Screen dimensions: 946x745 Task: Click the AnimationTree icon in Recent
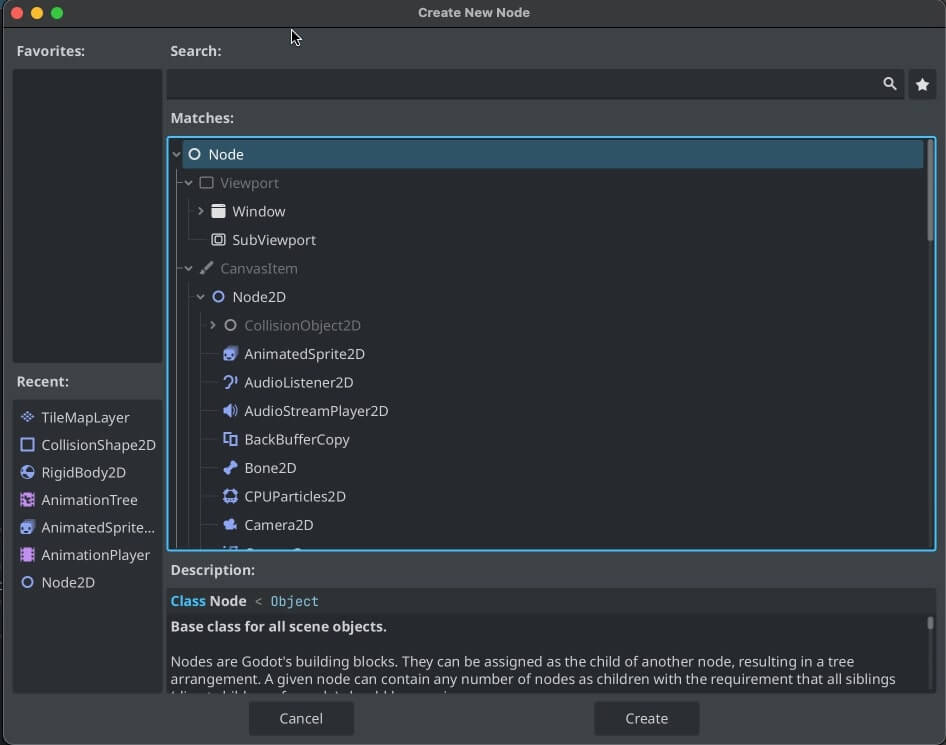(x=27, y=499)
